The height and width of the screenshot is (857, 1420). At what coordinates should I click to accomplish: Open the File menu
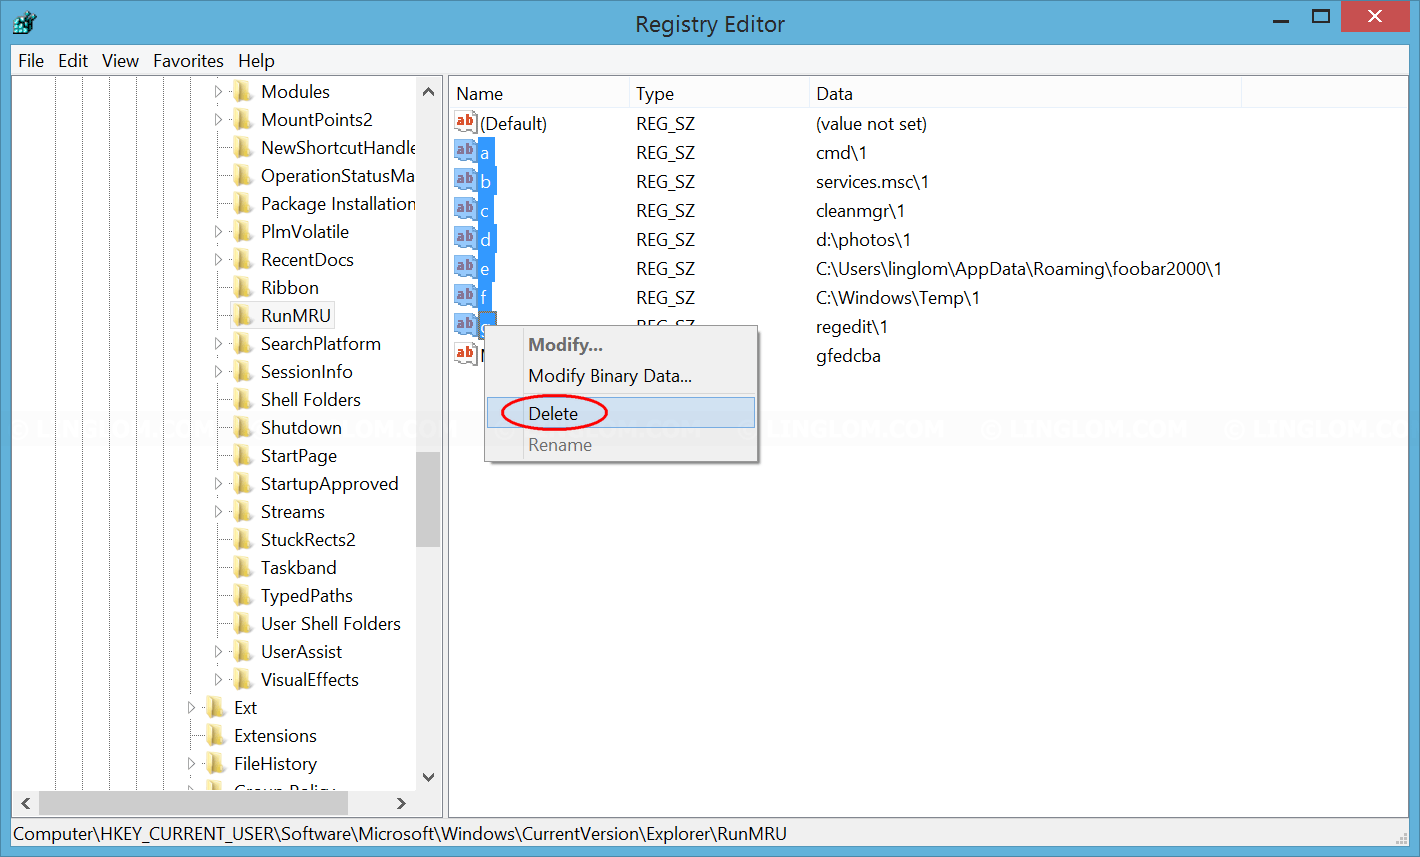(x=31, y=61)
